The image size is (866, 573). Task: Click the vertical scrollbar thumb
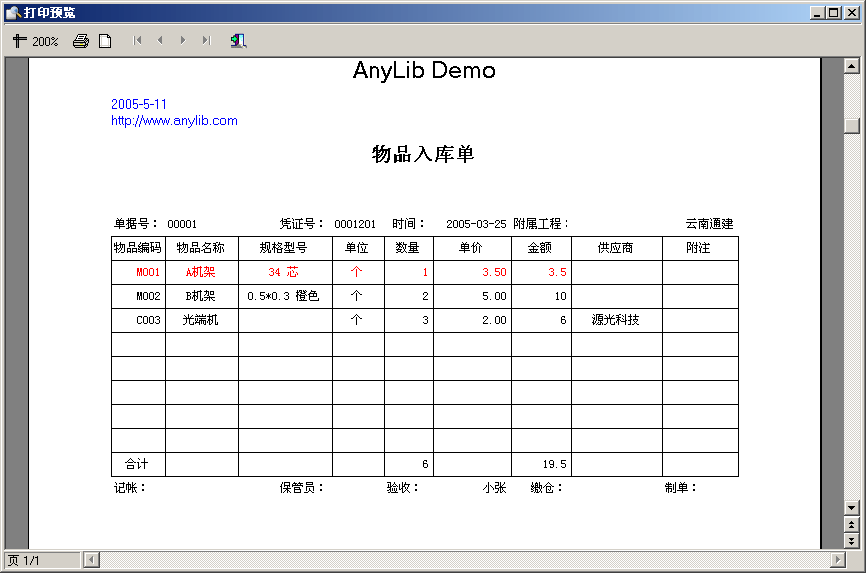click(852, 126)
